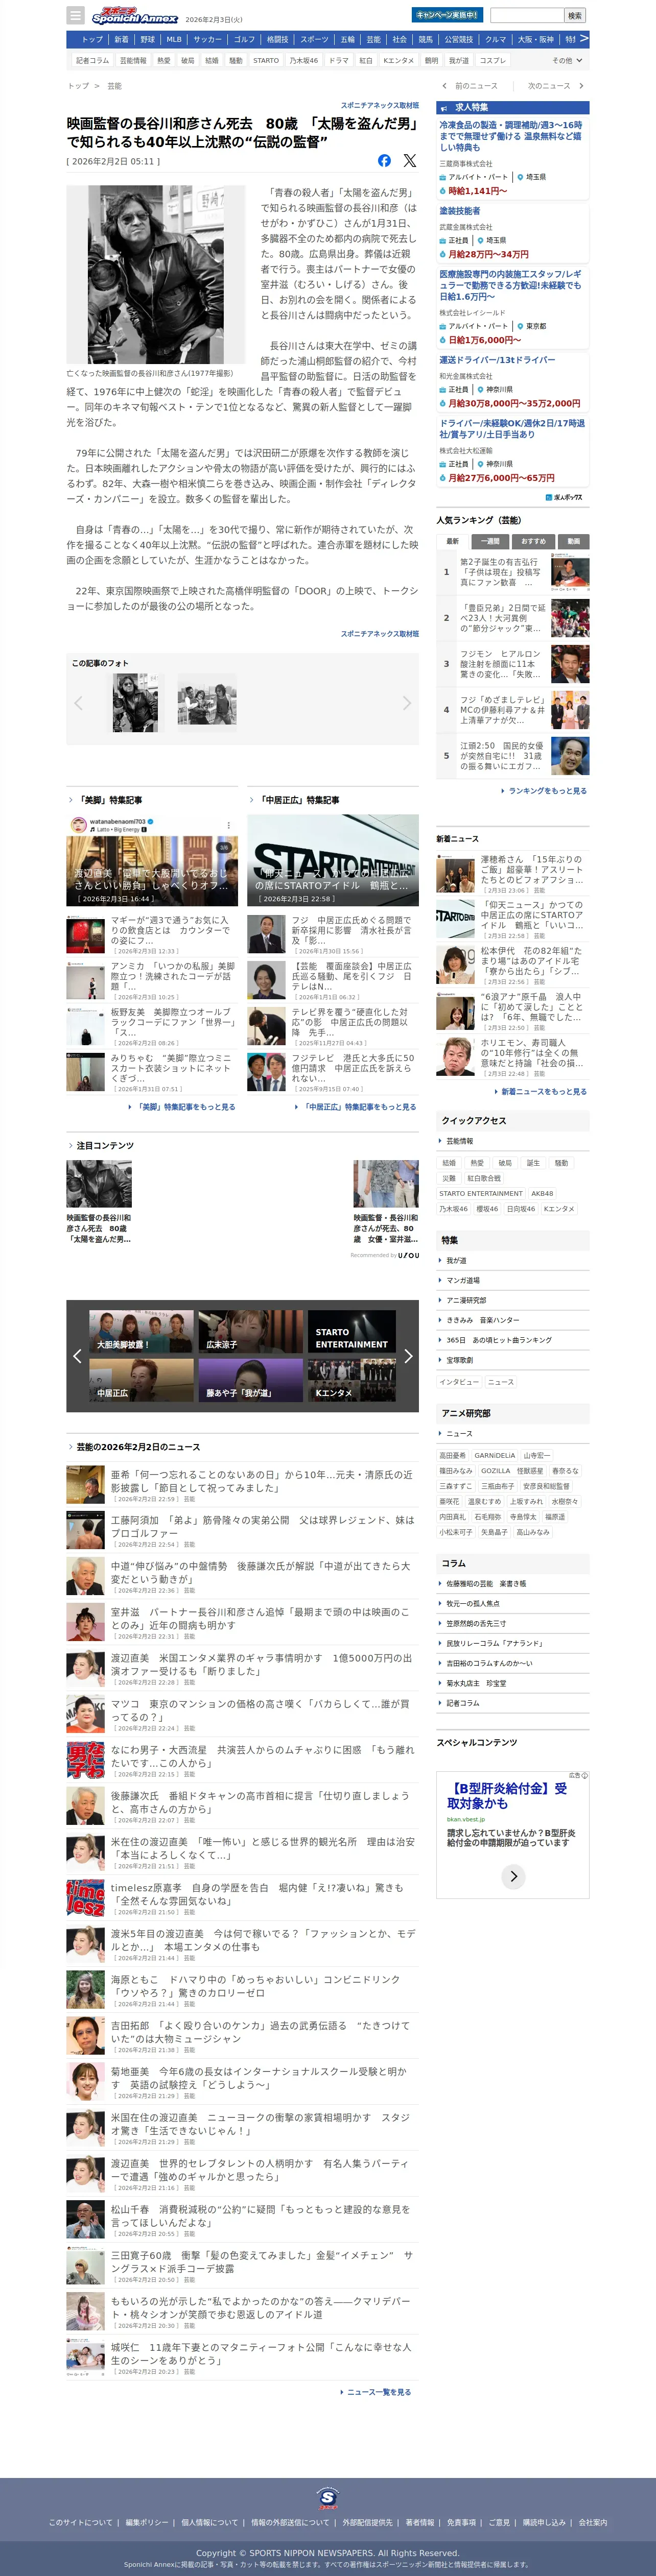The height and width of the screenshot is (2576, 656).
Task: Open ranking item 1 about 有吉弘行
Action: coord(513,573)
